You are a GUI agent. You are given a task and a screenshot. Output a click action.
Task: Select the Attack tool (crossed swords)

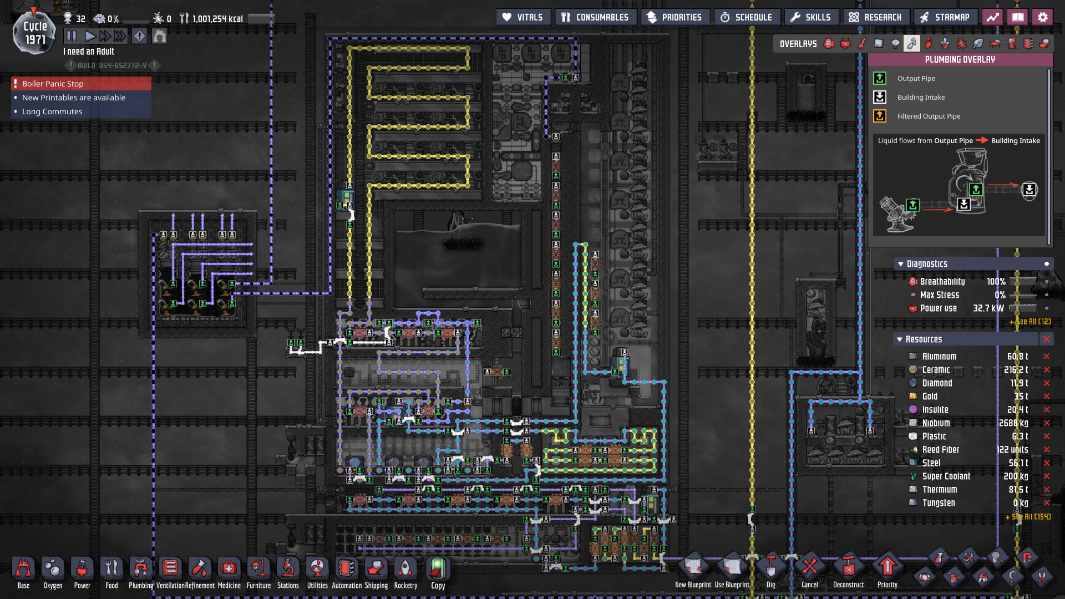pyautogui.click(x=969, y=558)
